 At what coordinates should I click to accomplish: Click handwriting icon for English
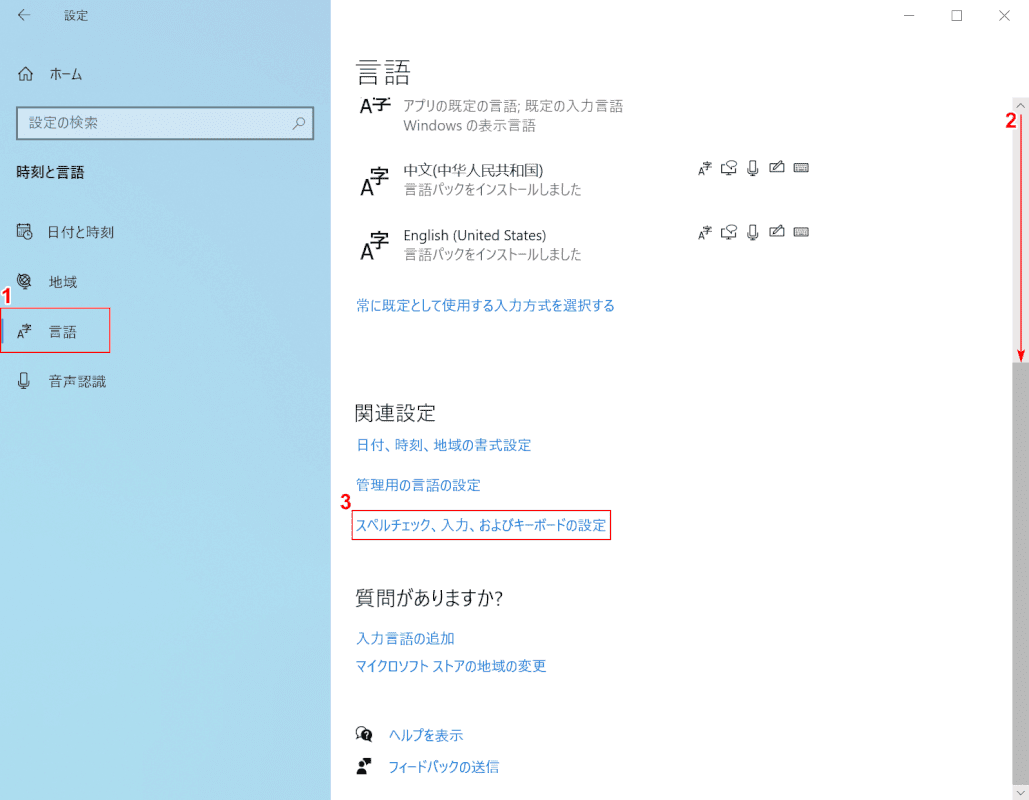pos(776,231)
